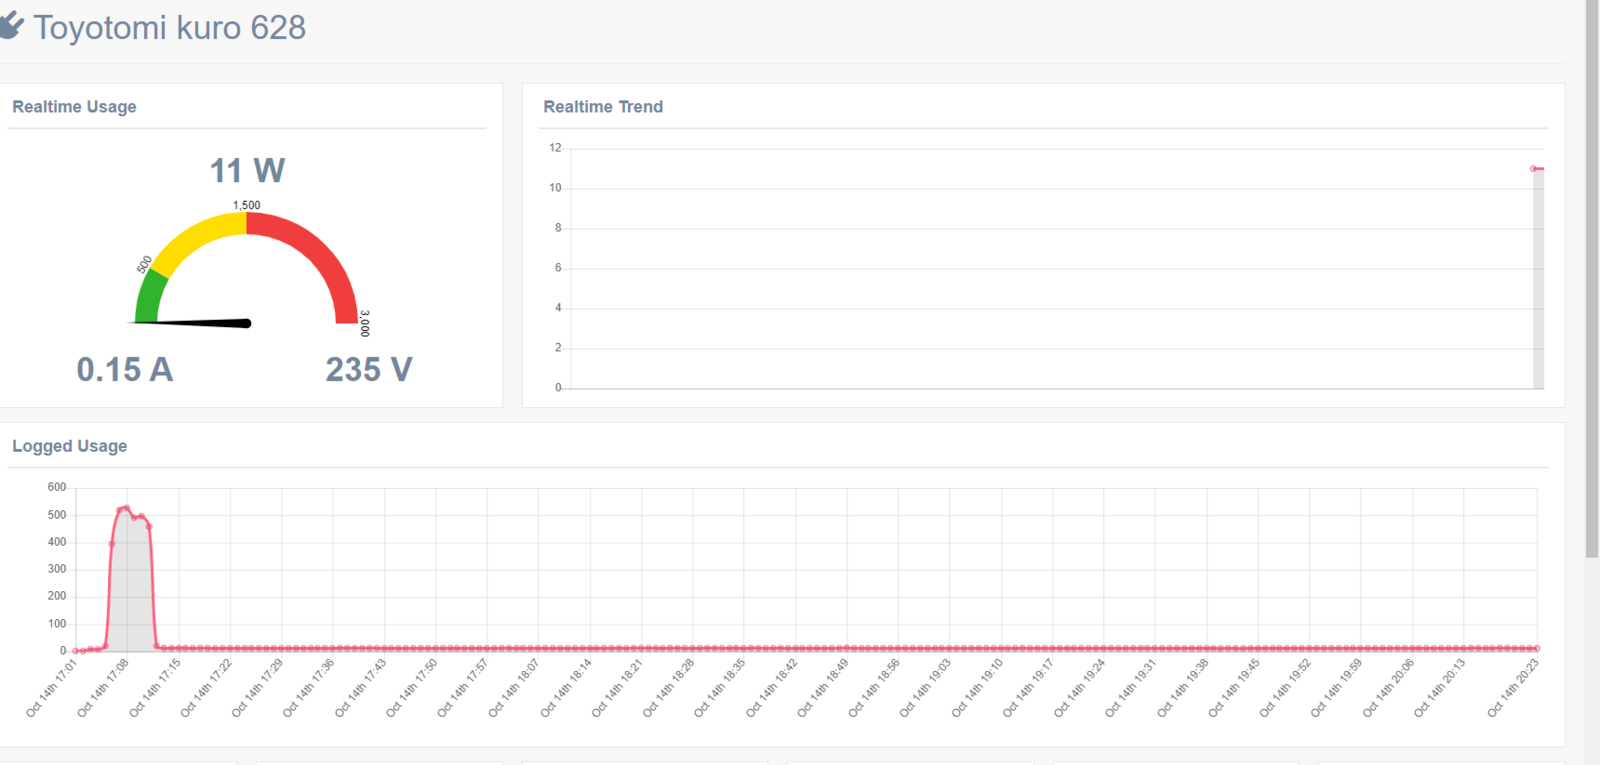
Task: Click the Toyotomi kuro 628 page title
Action: (169, 28)
